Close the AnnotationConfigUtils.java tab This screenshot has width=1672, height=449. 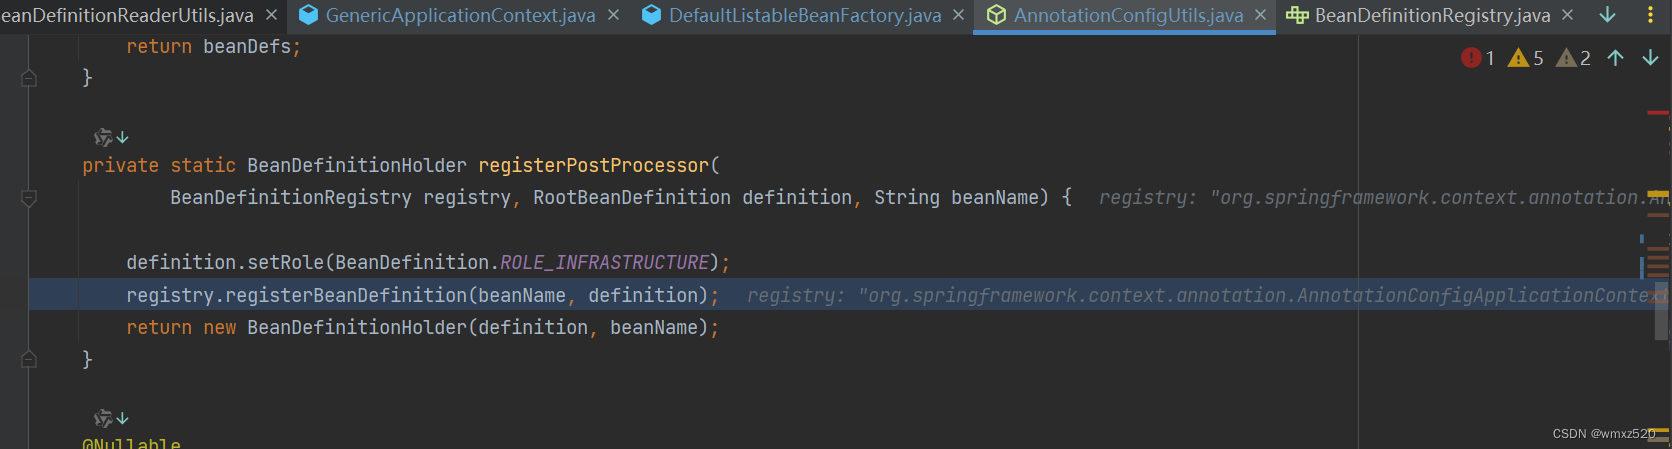coord(1260,16)
